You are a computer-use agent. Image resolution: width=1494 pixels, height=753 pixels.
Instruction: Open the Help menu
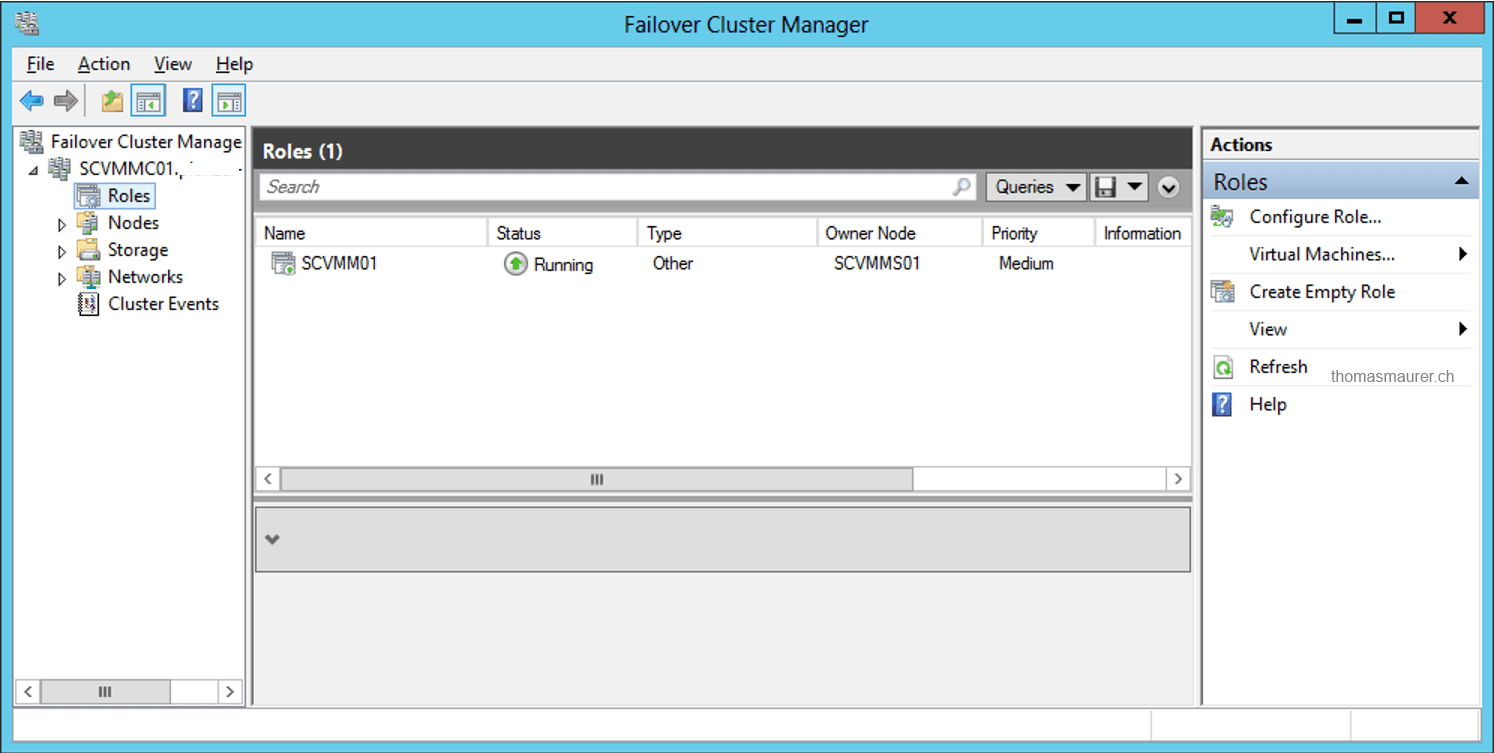[235, 64]
